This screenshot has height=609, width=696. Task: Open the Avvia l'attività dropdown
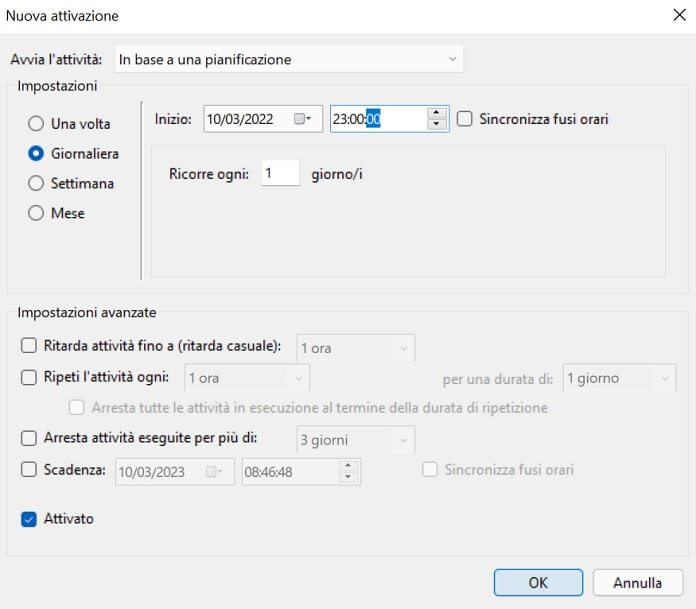289,59
